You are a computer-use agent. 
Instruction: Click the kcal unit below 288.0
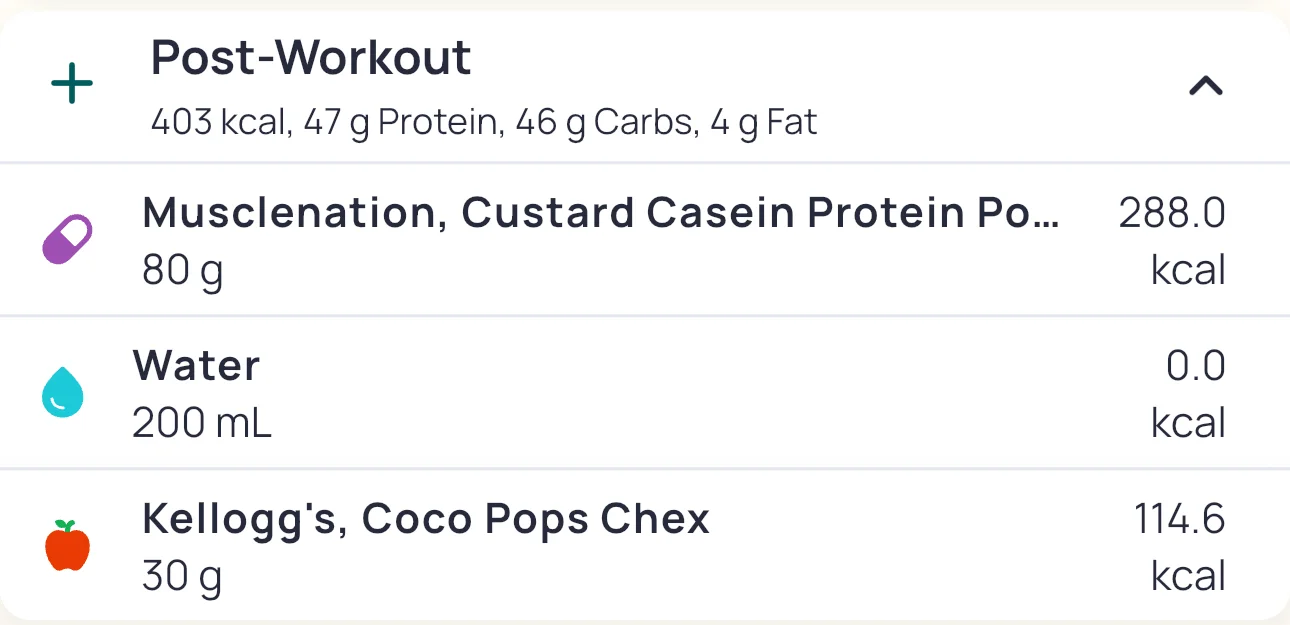pos(1188,271)
